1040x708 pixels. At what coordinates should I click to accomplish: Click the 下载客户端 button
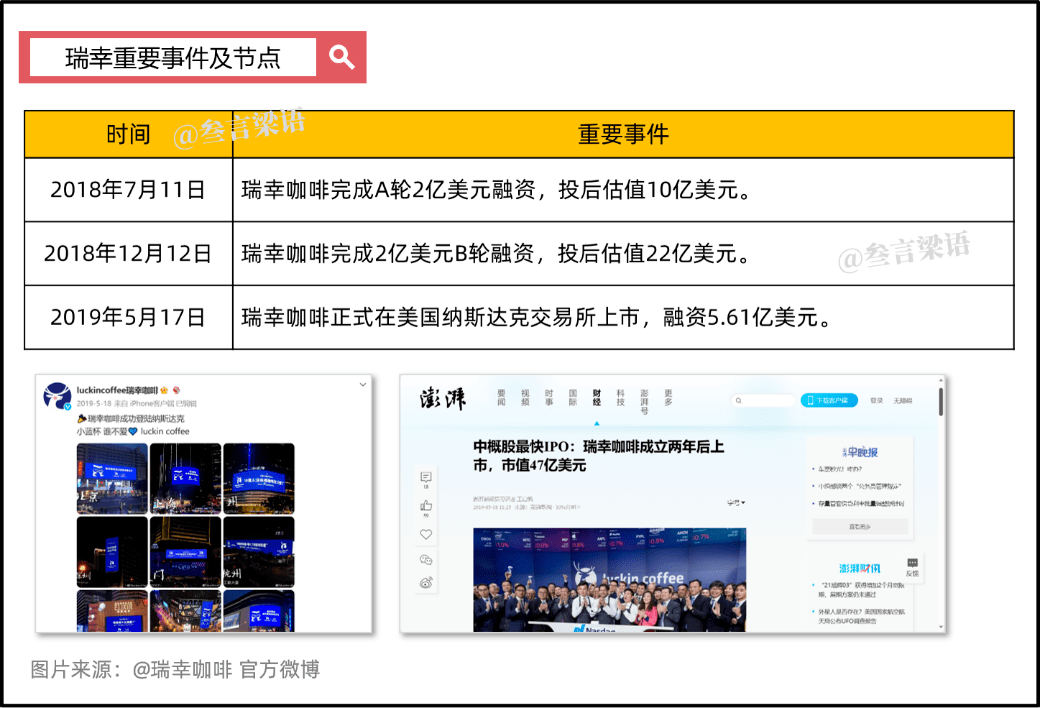829,400
